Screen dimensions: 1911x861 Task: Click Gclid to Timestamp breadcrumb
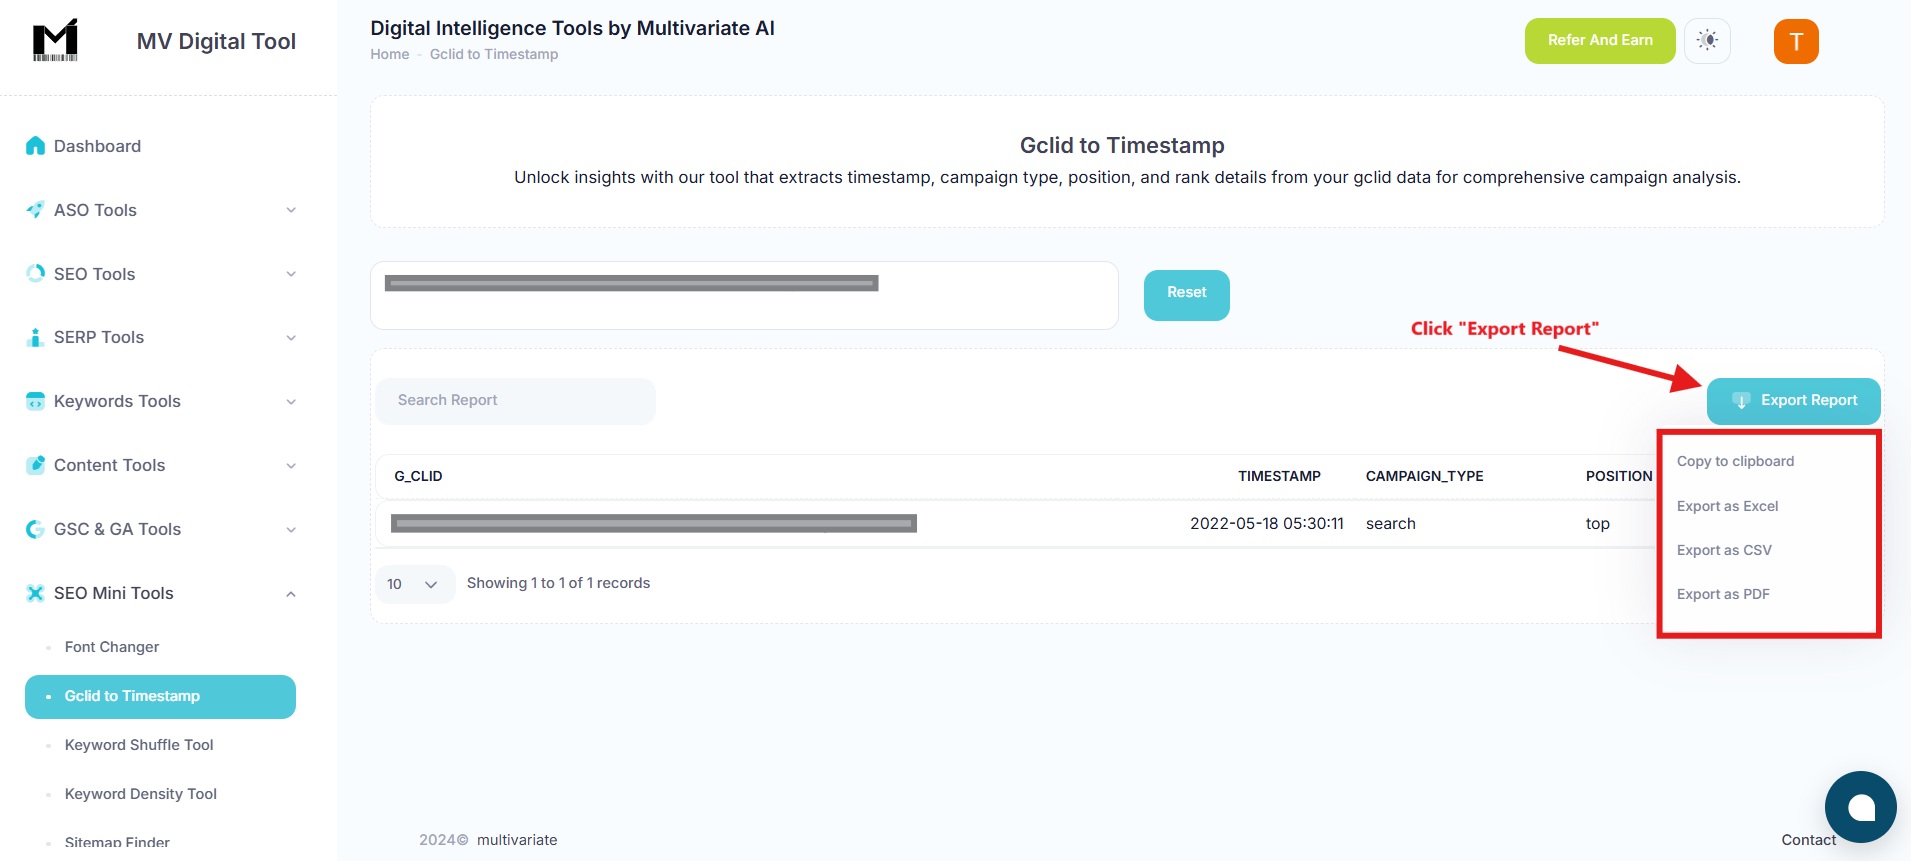(x=494, y=54)
